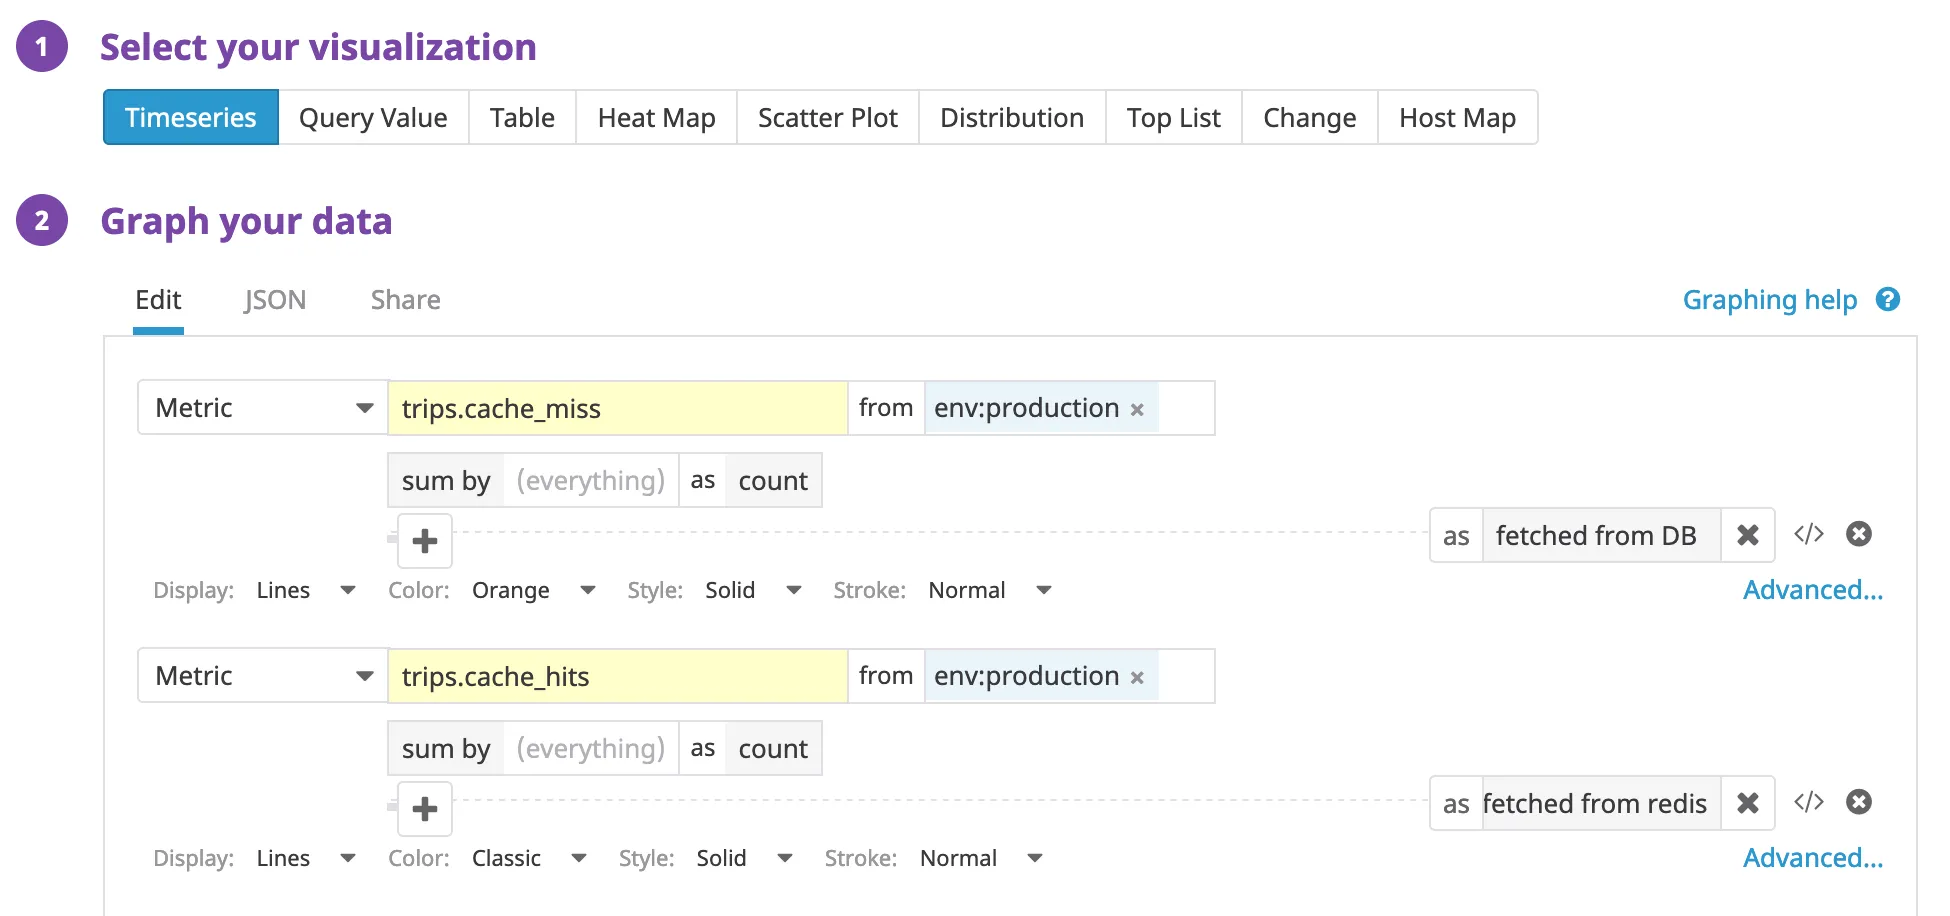Image resolution: width=1950 pixels, height=916 pixels.
Task: Expand Metric type dropdown for trips.cache_miss
Action: pos(263,407)
